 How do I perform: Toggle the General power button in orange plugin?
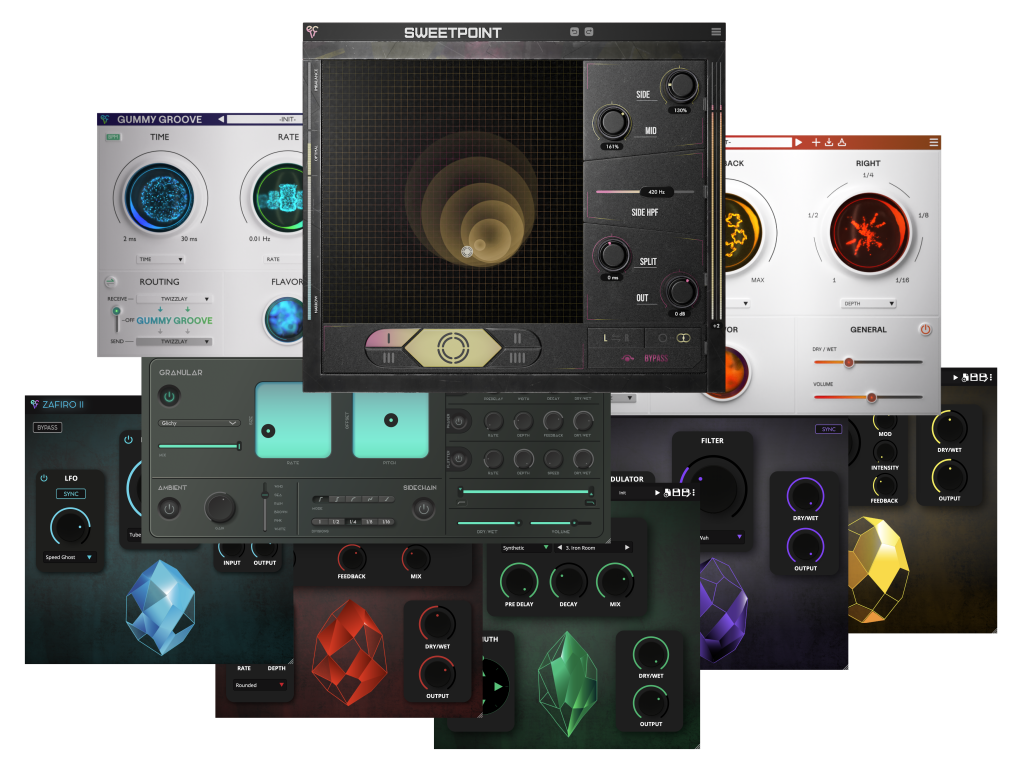point(925,329)
